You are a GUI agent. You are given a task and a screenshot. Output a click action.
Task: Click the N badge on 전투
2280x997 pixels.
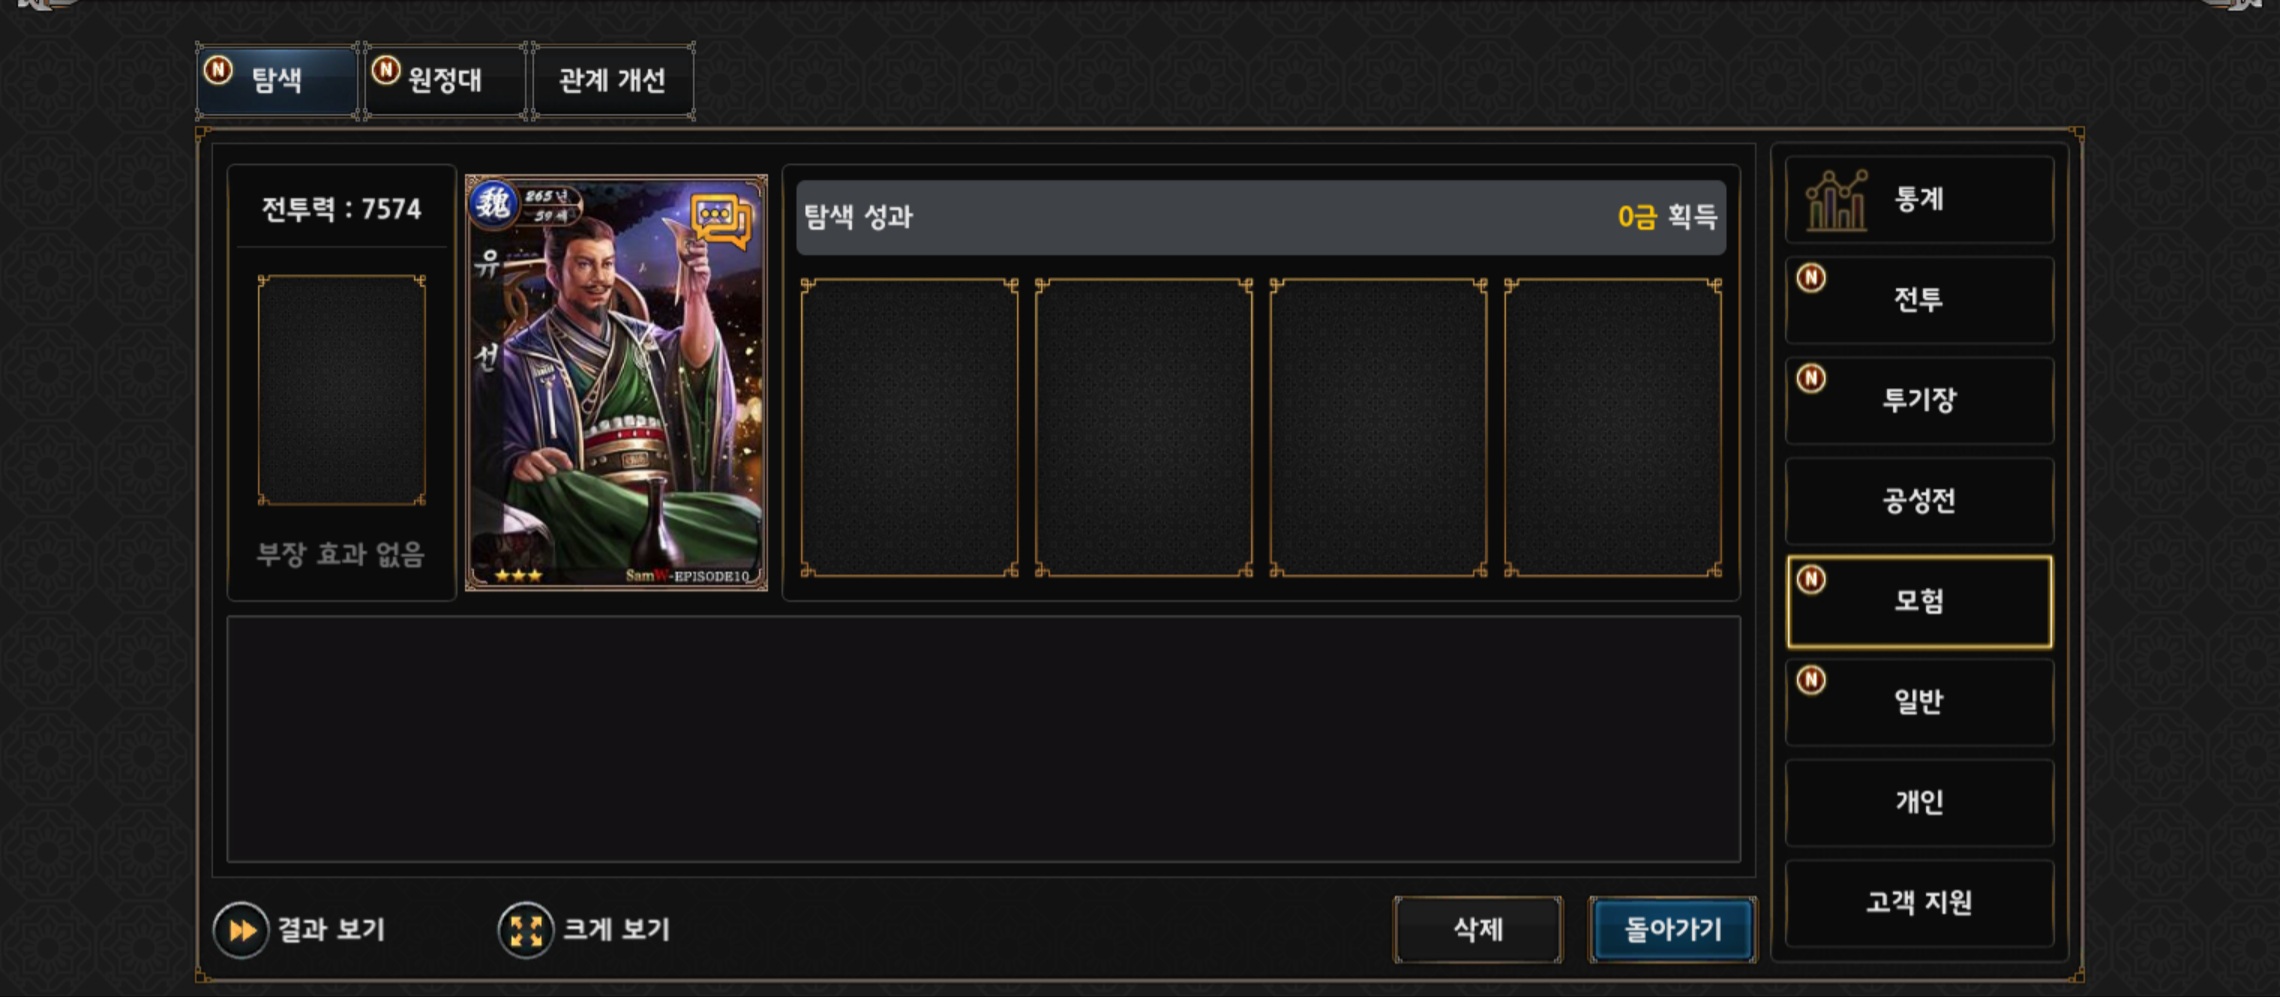click(x=1811, y=278)
